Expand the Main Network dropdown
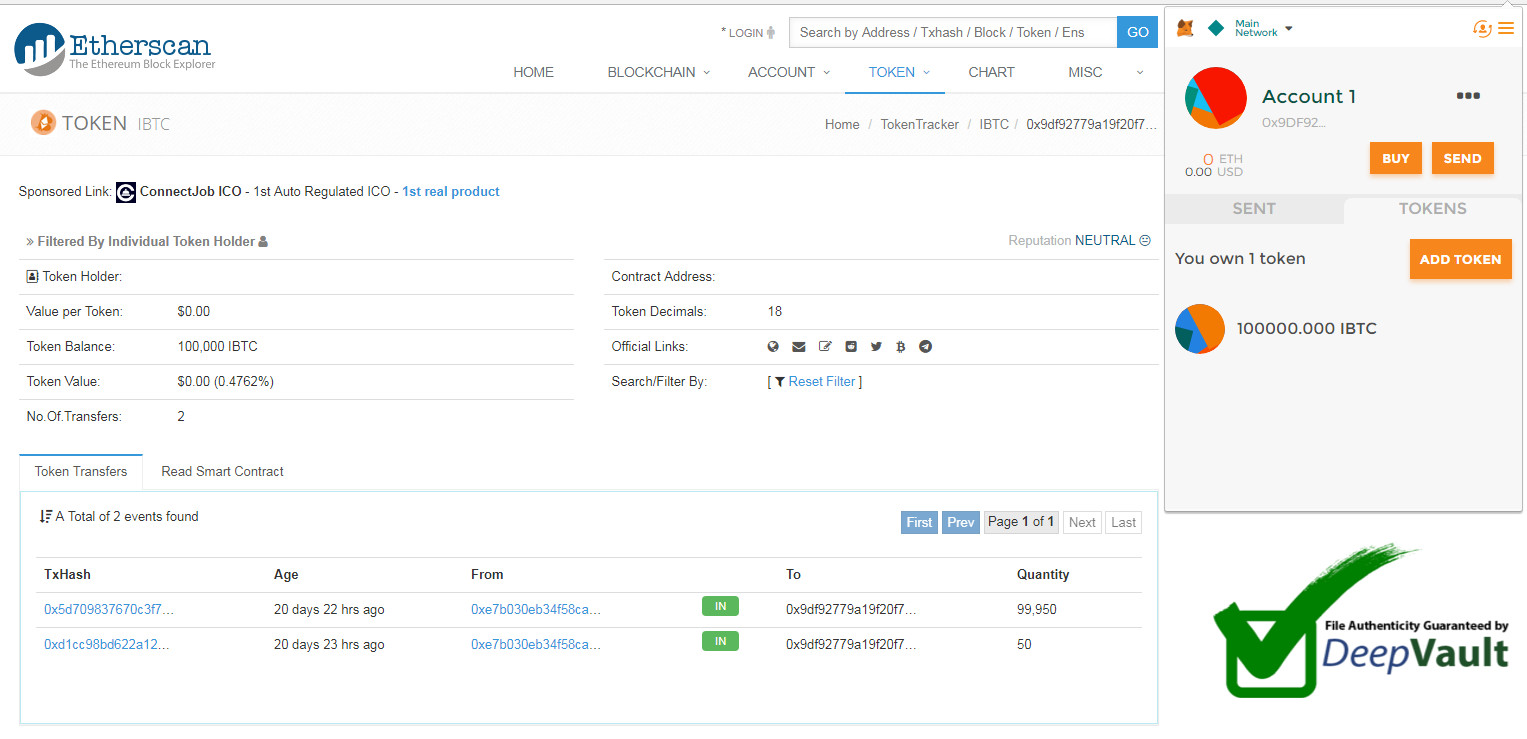Viewport: 1527px width, 739px height. pos(1289,29)
